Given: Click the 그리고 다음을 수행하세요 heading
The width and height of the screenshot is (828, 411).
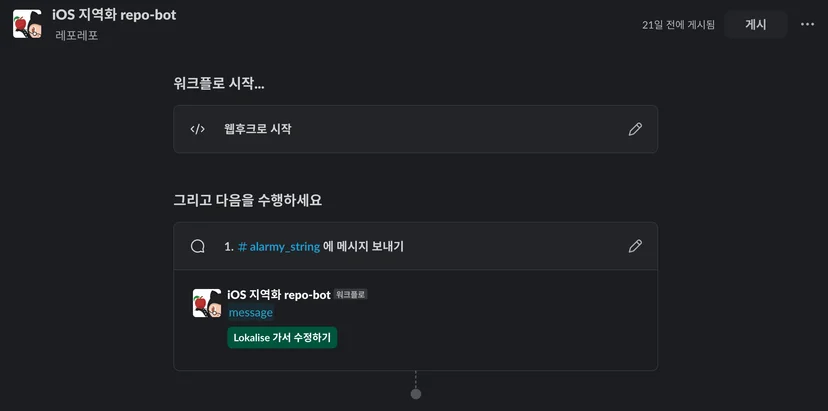Looking at the screenshot, I should click(248, 201).
